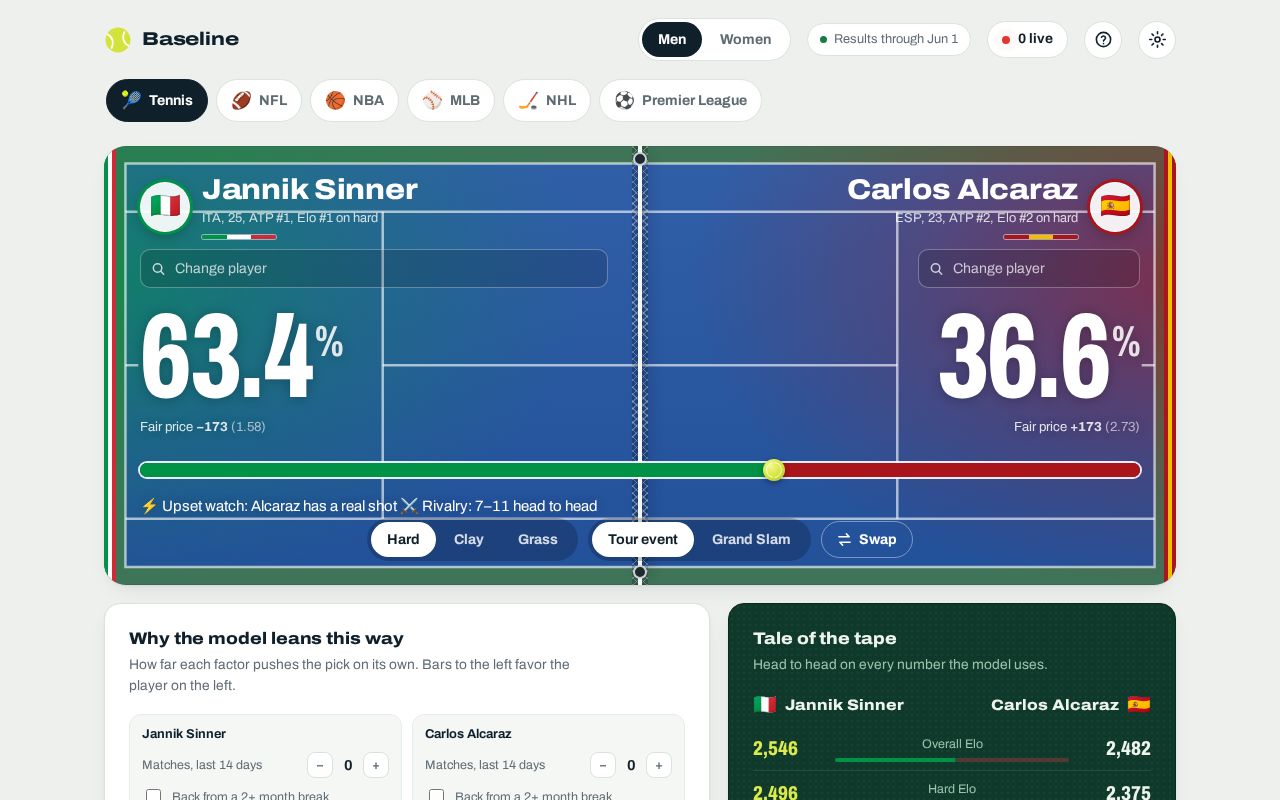The image size is (1280, 800).
Task: Check Sinner's back from break checkbox
Action: point(154,795)
